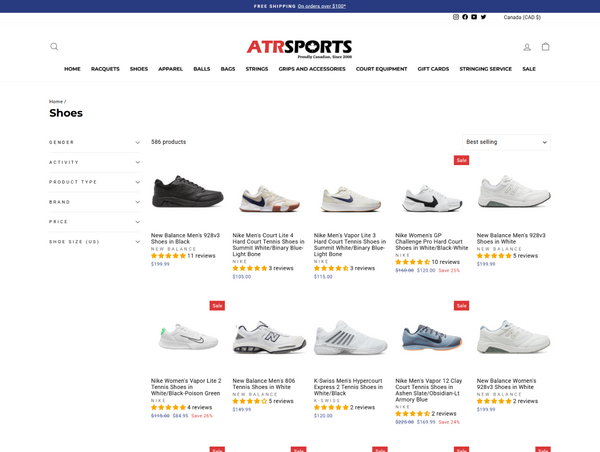Open Nike Women's Vapor Lite 2 product title
Screen dimensions: 600x452
coord(186,387)
